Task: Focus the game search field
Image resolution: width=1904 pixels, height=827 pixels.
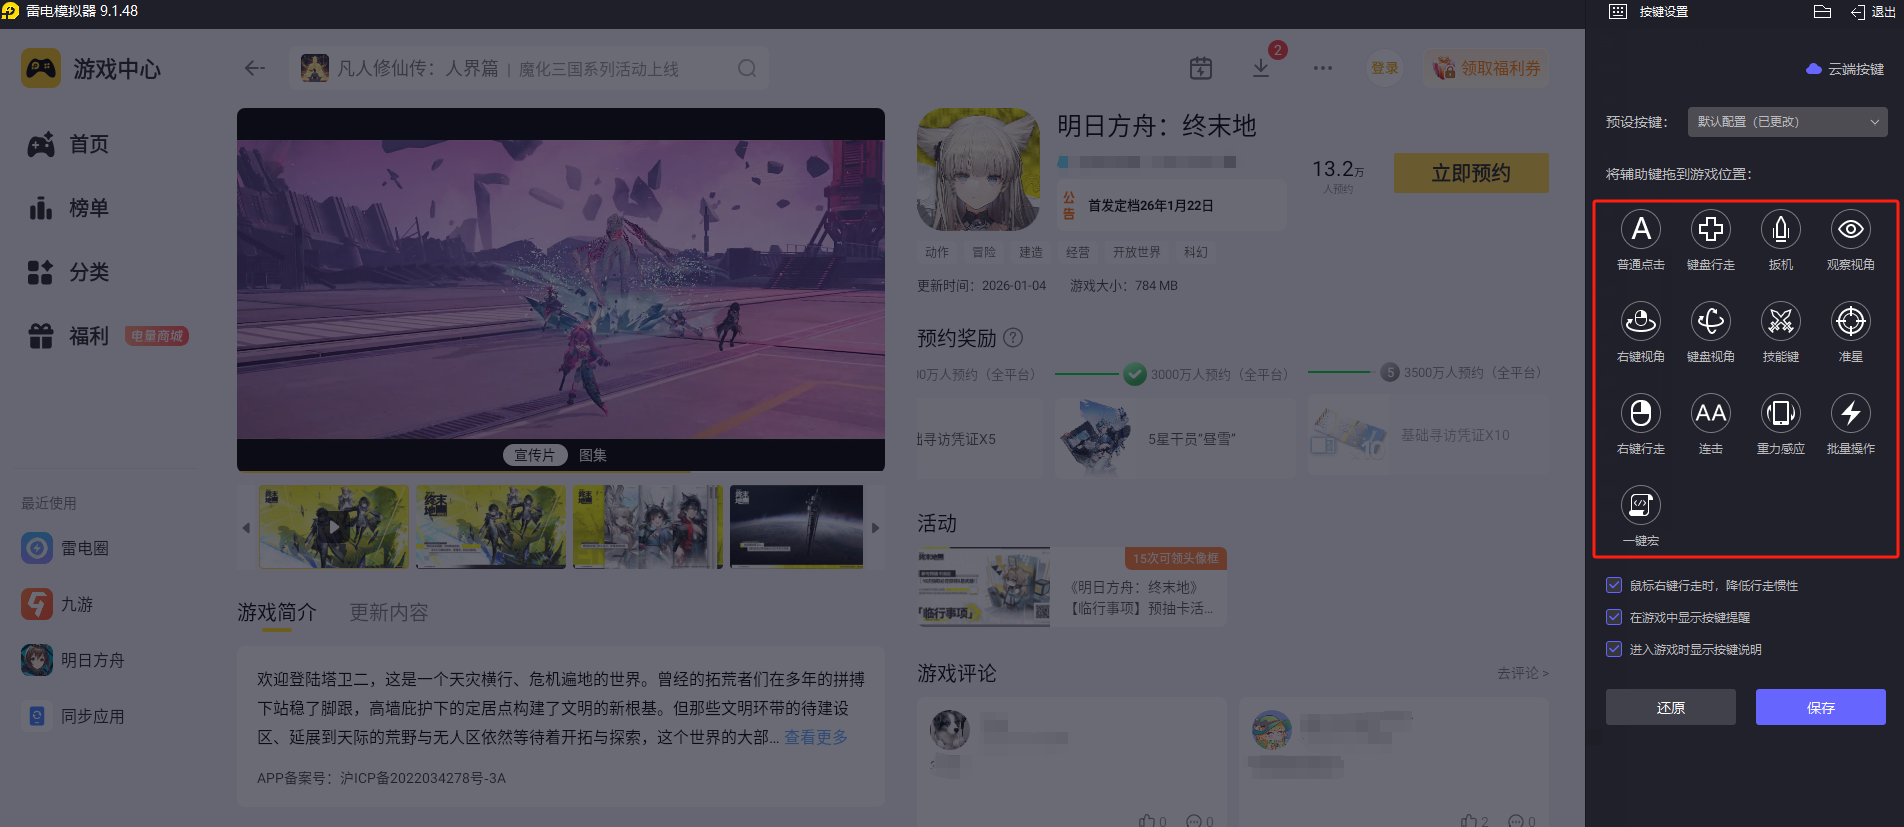Action: (530, 68)
